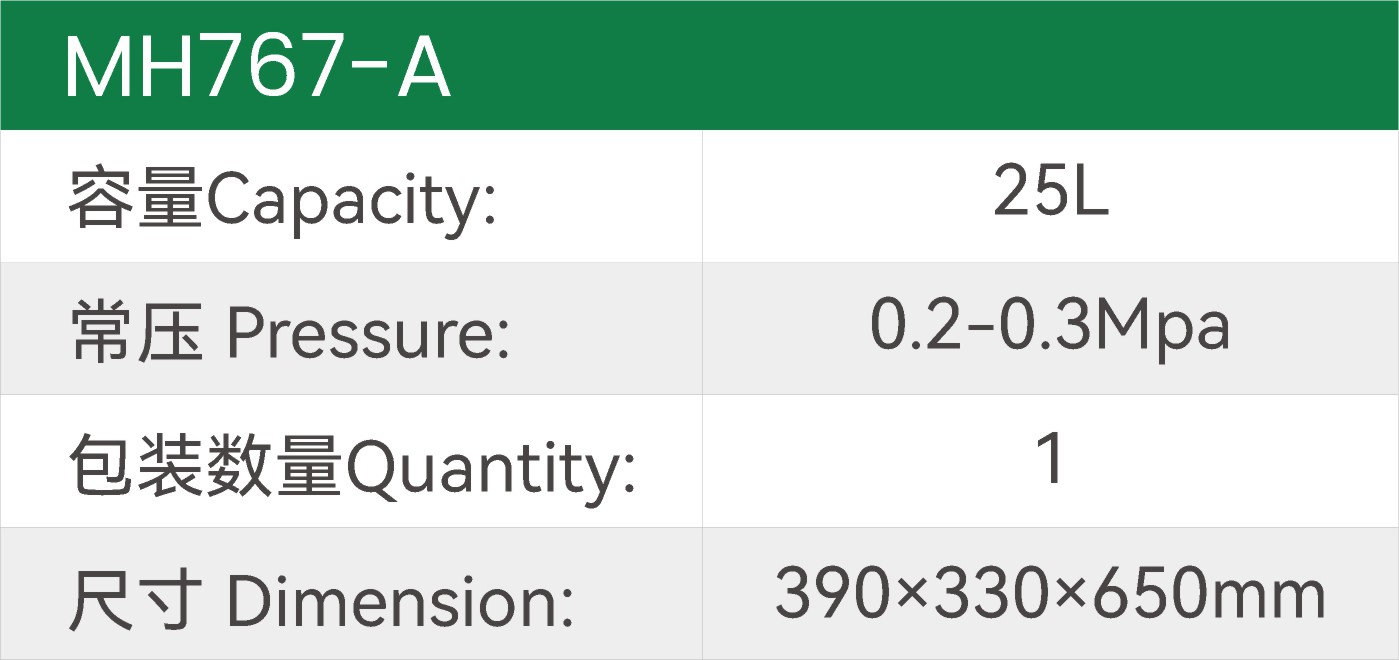Click the 容量 Chinese capacity text

[135, 199]
